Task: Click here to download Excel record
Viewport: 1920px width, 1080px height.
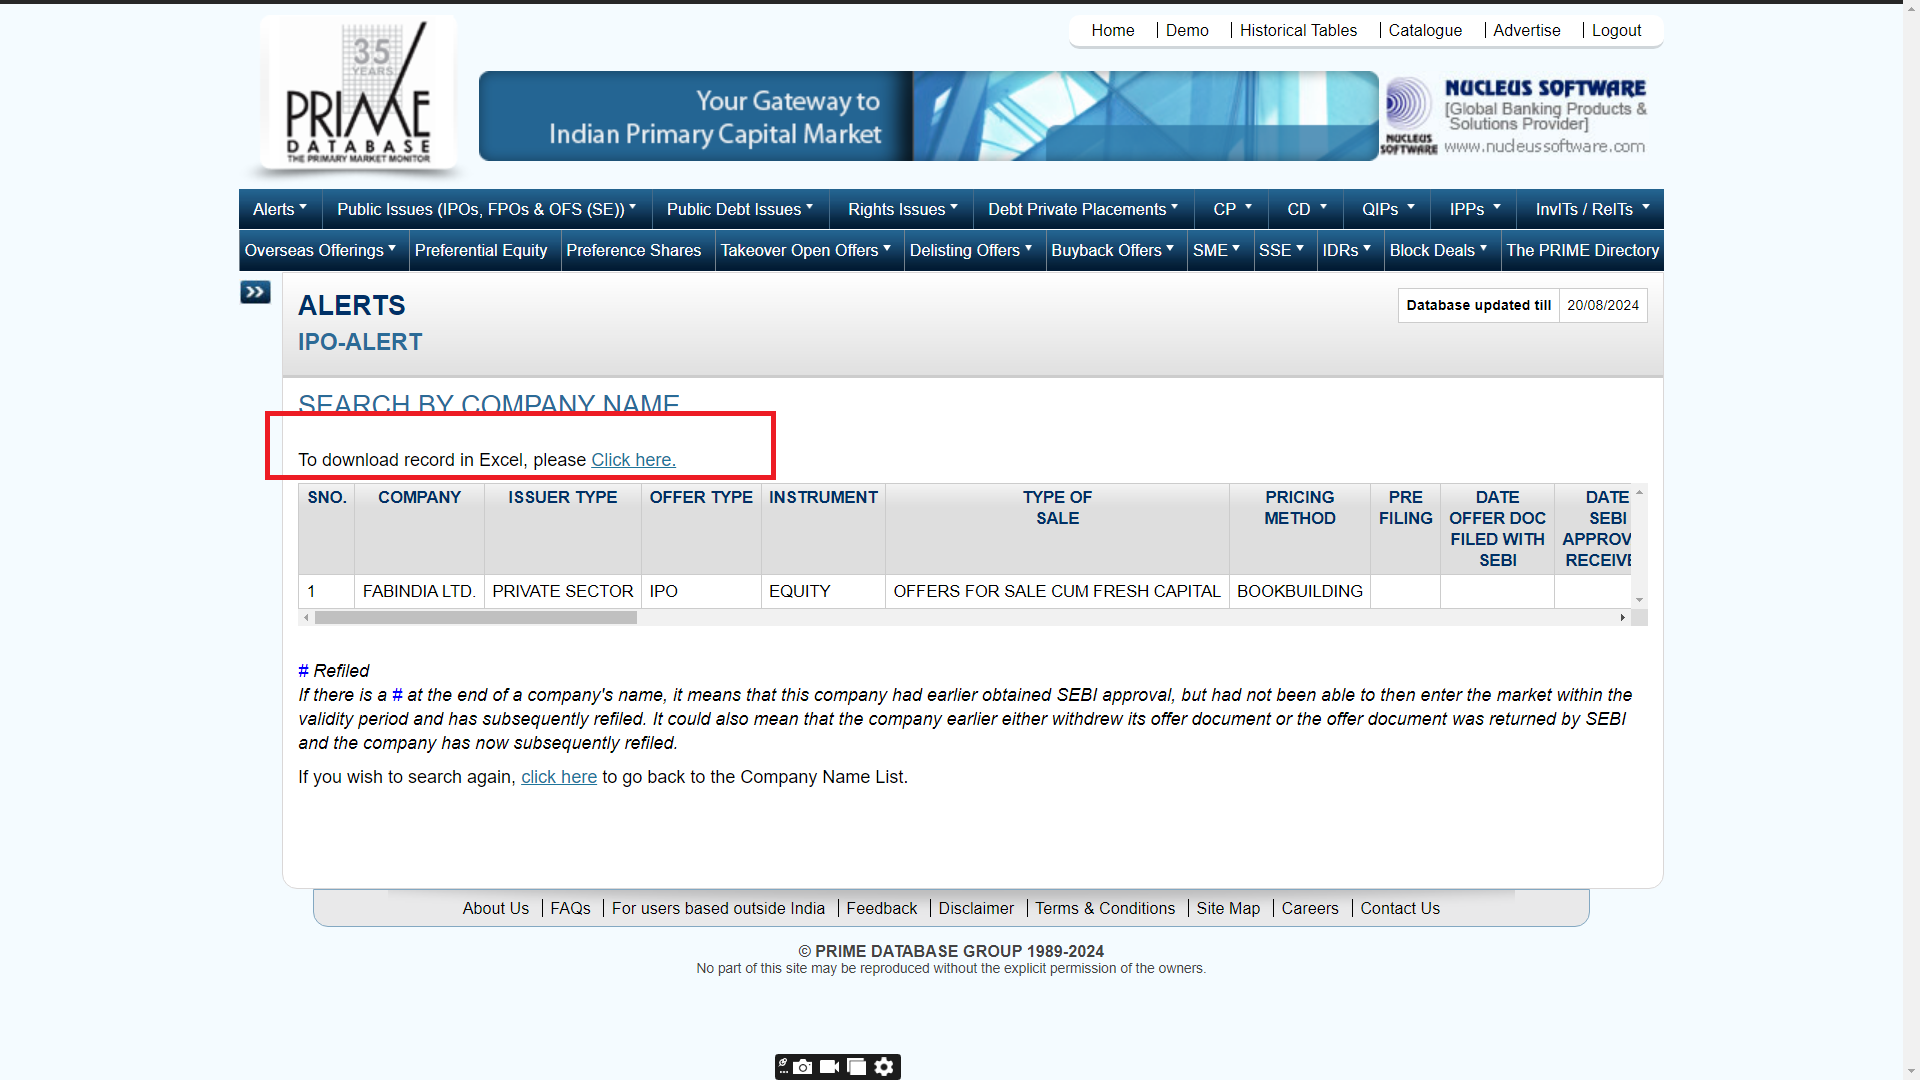Action: click(633, 460)
